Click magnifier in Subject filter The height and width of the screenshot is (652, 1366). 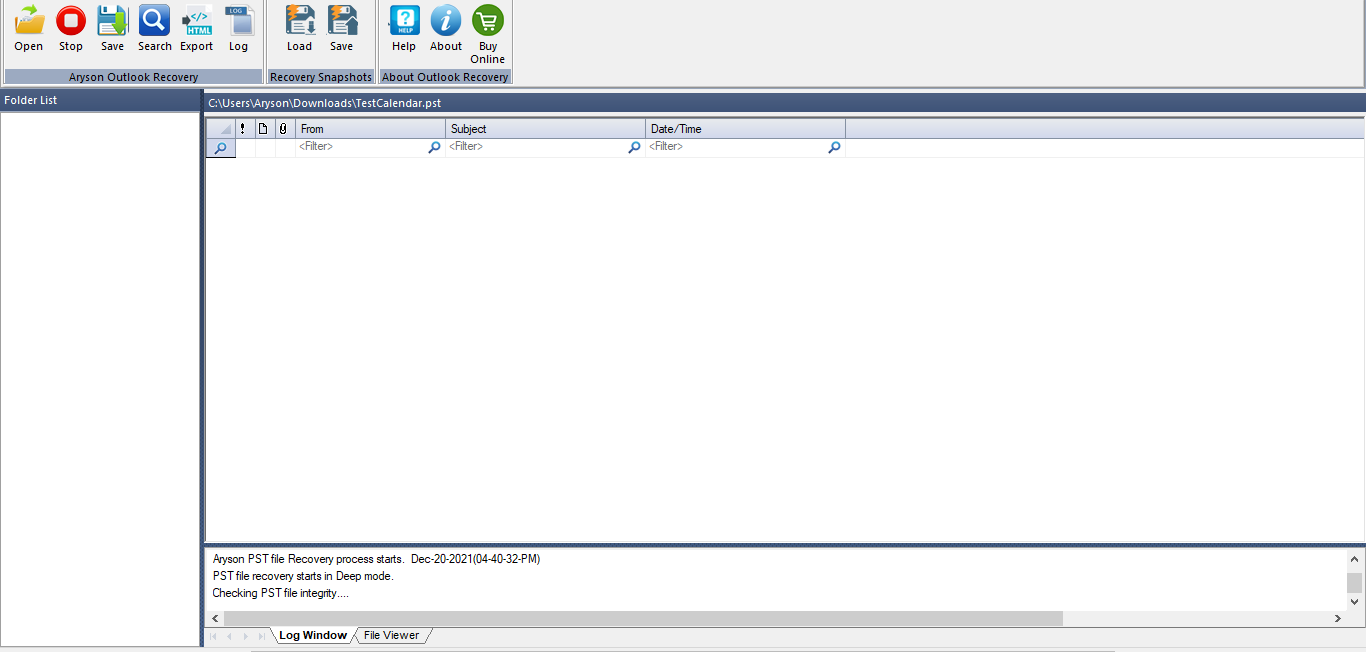(634, 147)
